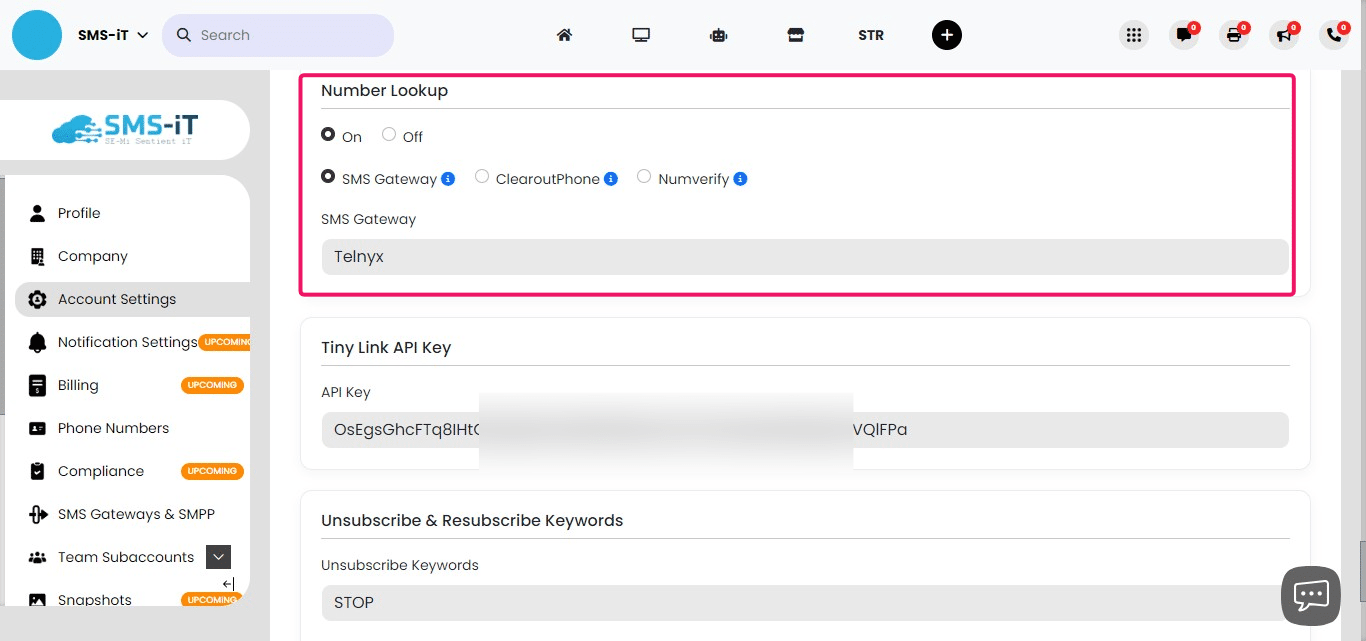Click the robot AI icon in top toolbar
Image resolution: width=1366 pixels, height=641 pixels.
point(718,34)
